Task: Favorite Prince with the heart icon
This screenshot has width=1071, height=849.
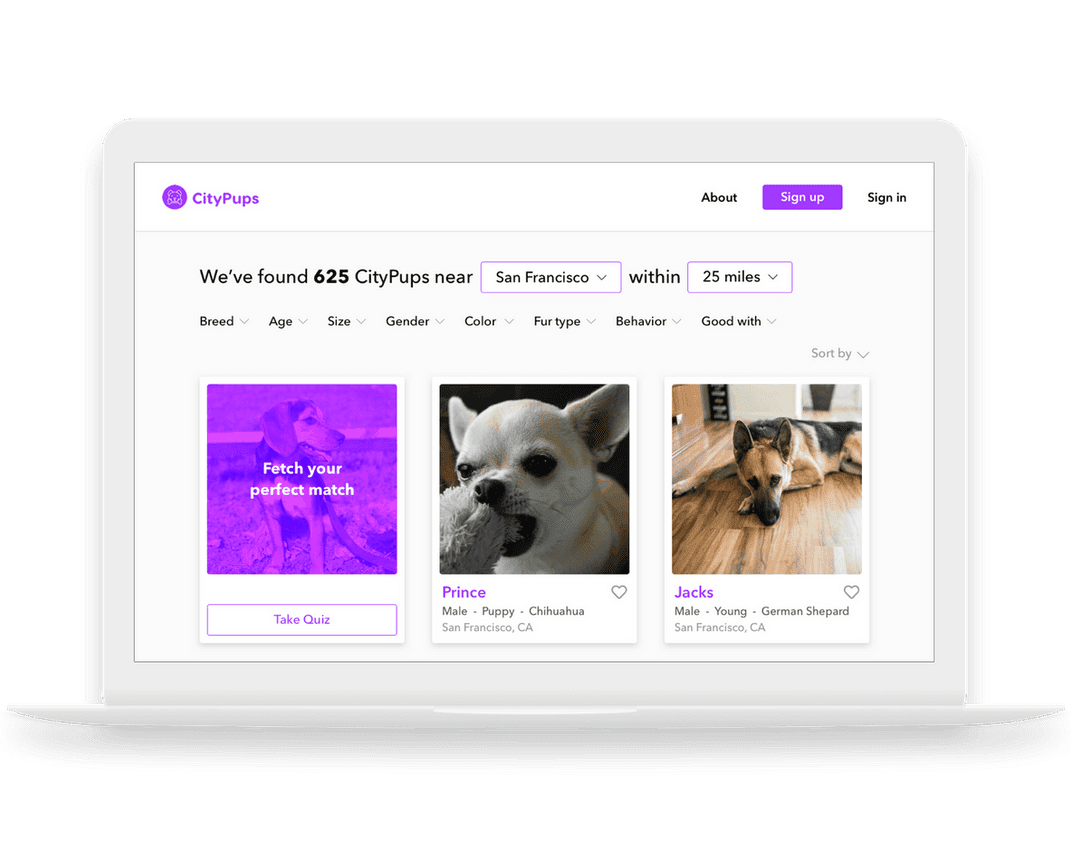Action: [x=619, y=592]
